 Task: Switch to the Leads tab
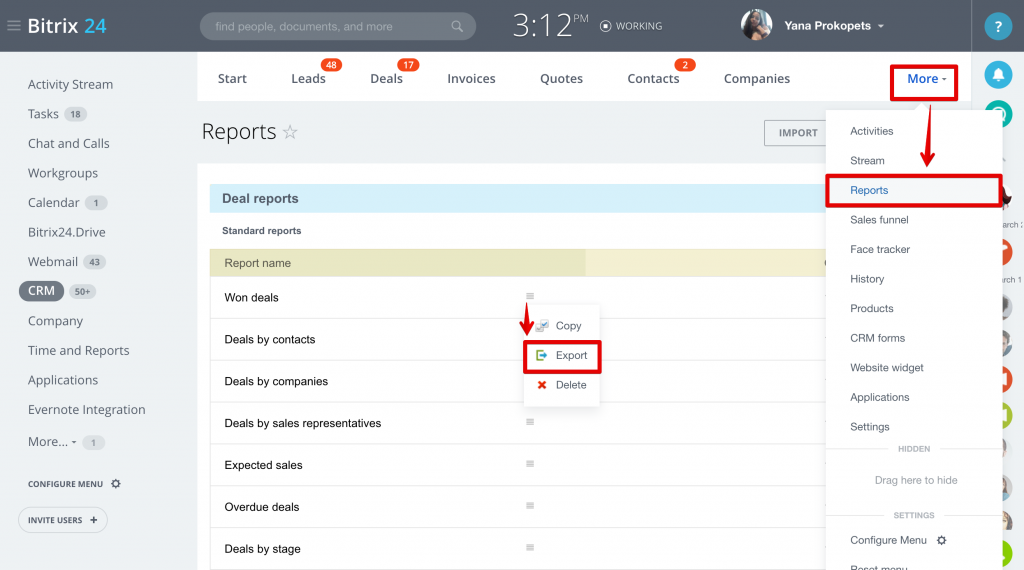[308, 79]
